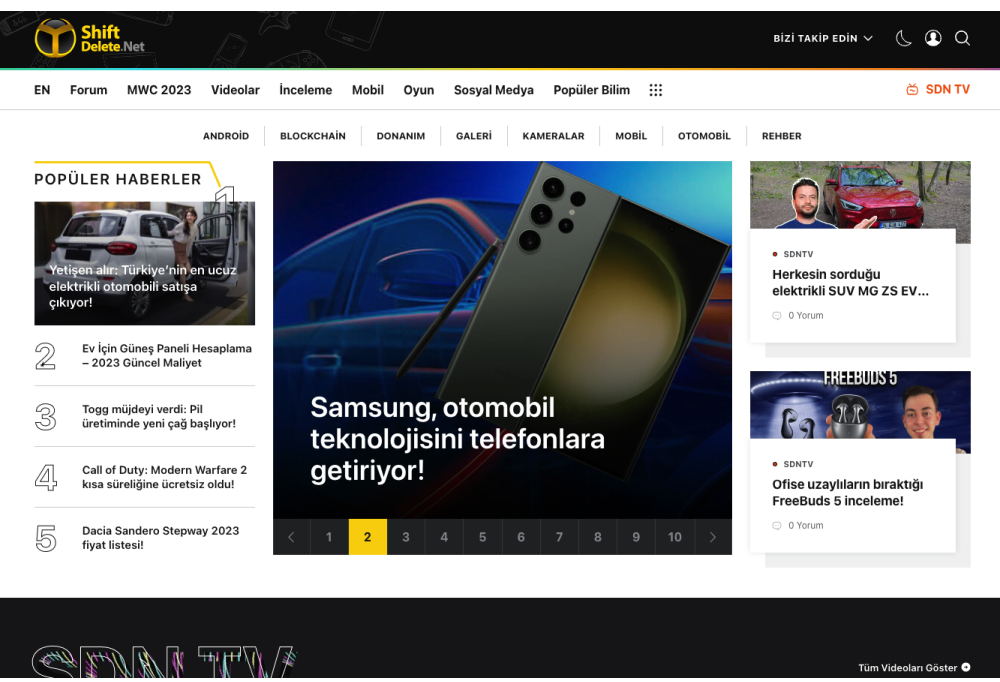
Task: Jump to slide 5 in the slider
Action: pos(482,537)
